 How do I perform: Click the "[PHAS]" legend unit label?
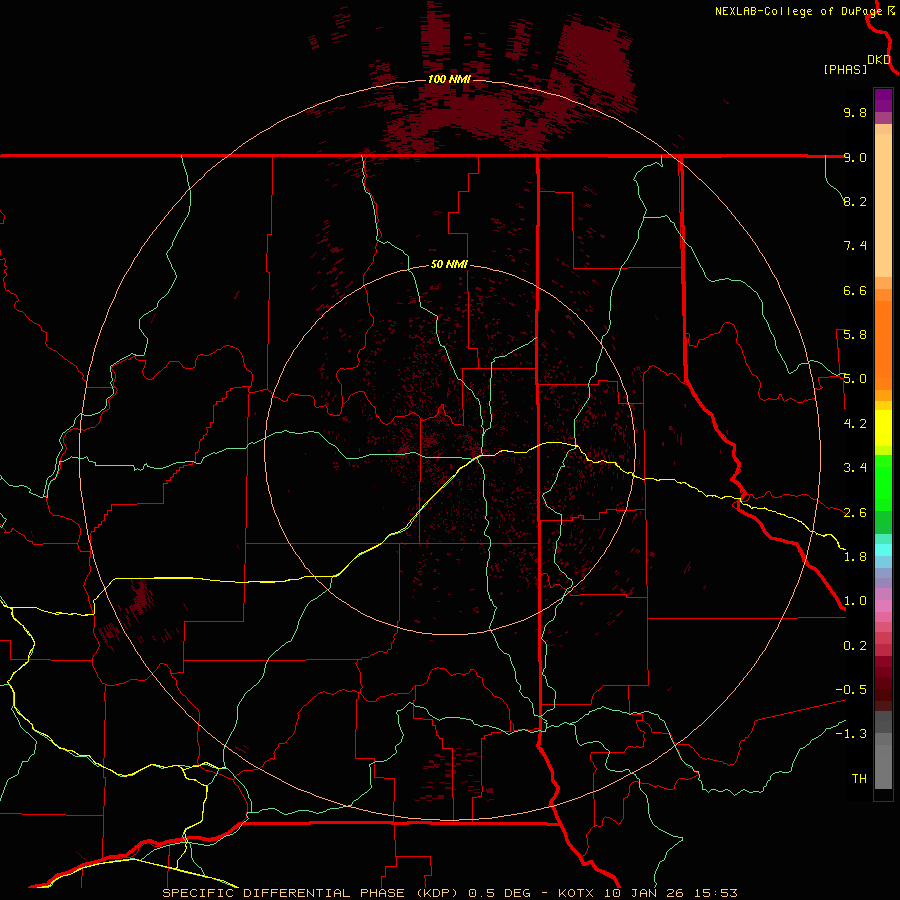(845, 70)
